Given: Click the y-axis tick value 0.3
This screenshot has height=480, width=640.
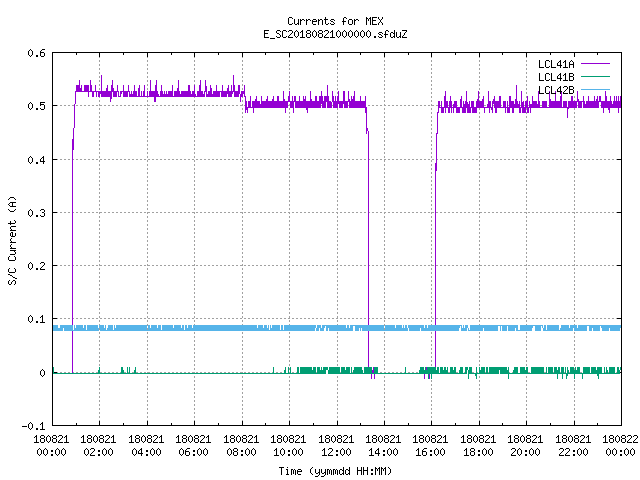Looking at the screenshot, I should point(36,213).
